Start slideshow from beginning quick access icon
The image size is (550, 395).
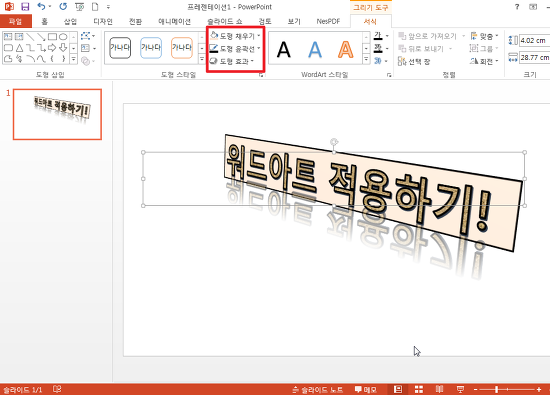[x=80, y=7]
